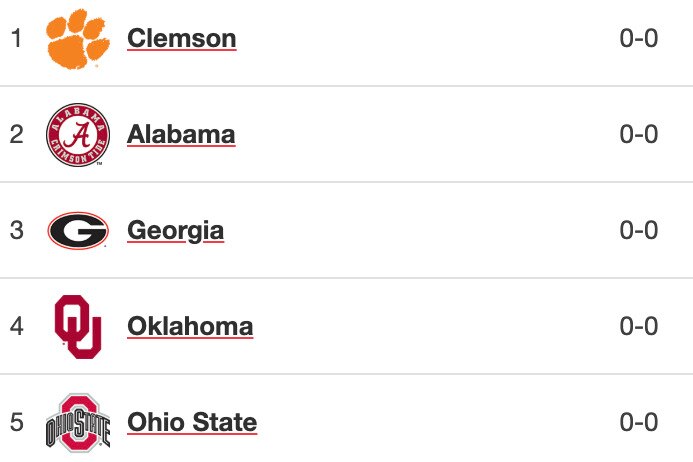Click the rank number 4 beside Oklahoma
Screen dimensions: 693x462
click(x=16, y=326)
